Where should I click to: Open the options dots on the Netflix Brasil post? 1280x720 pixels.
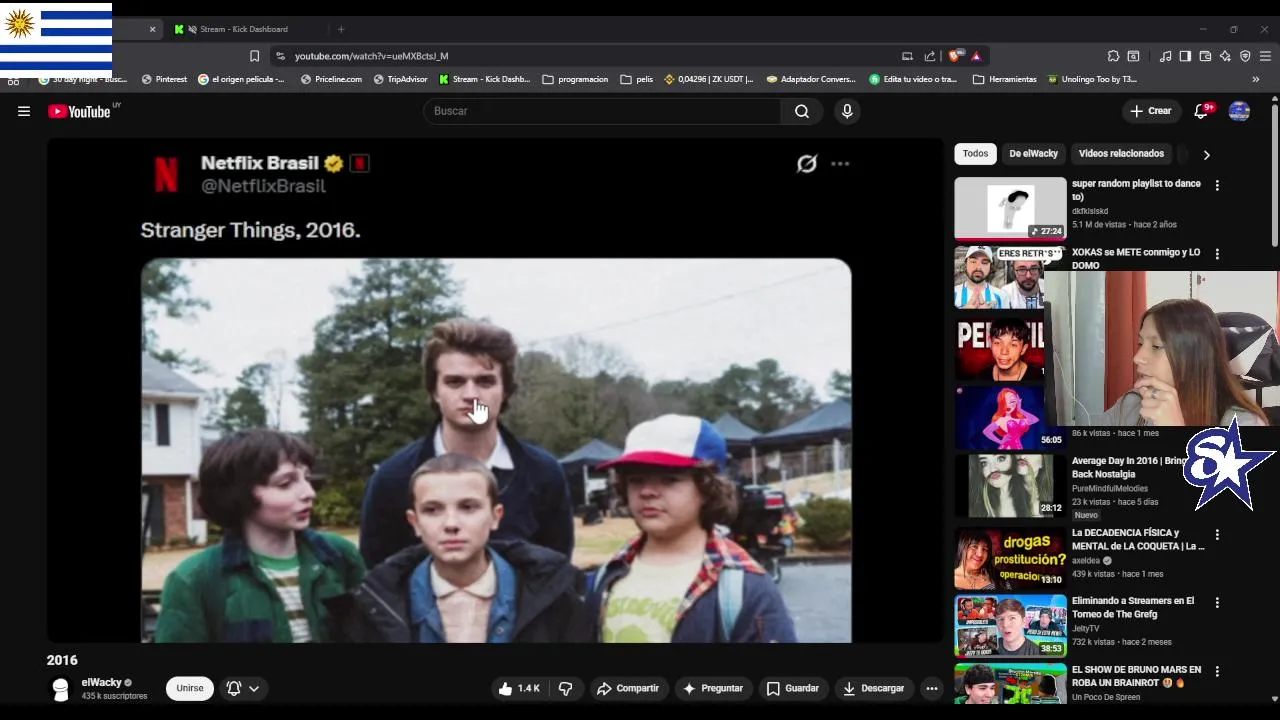point(840,164)
